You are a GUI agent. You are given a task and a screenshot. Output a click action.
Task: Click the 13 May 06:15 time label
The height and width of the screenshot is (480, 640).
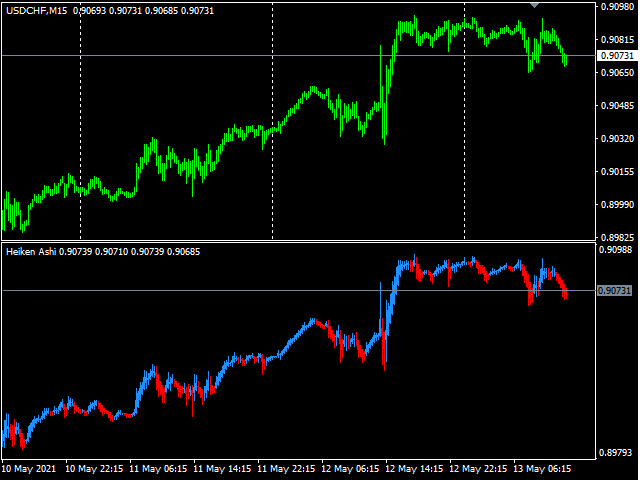pyautogui.click(x=542, y=468)
